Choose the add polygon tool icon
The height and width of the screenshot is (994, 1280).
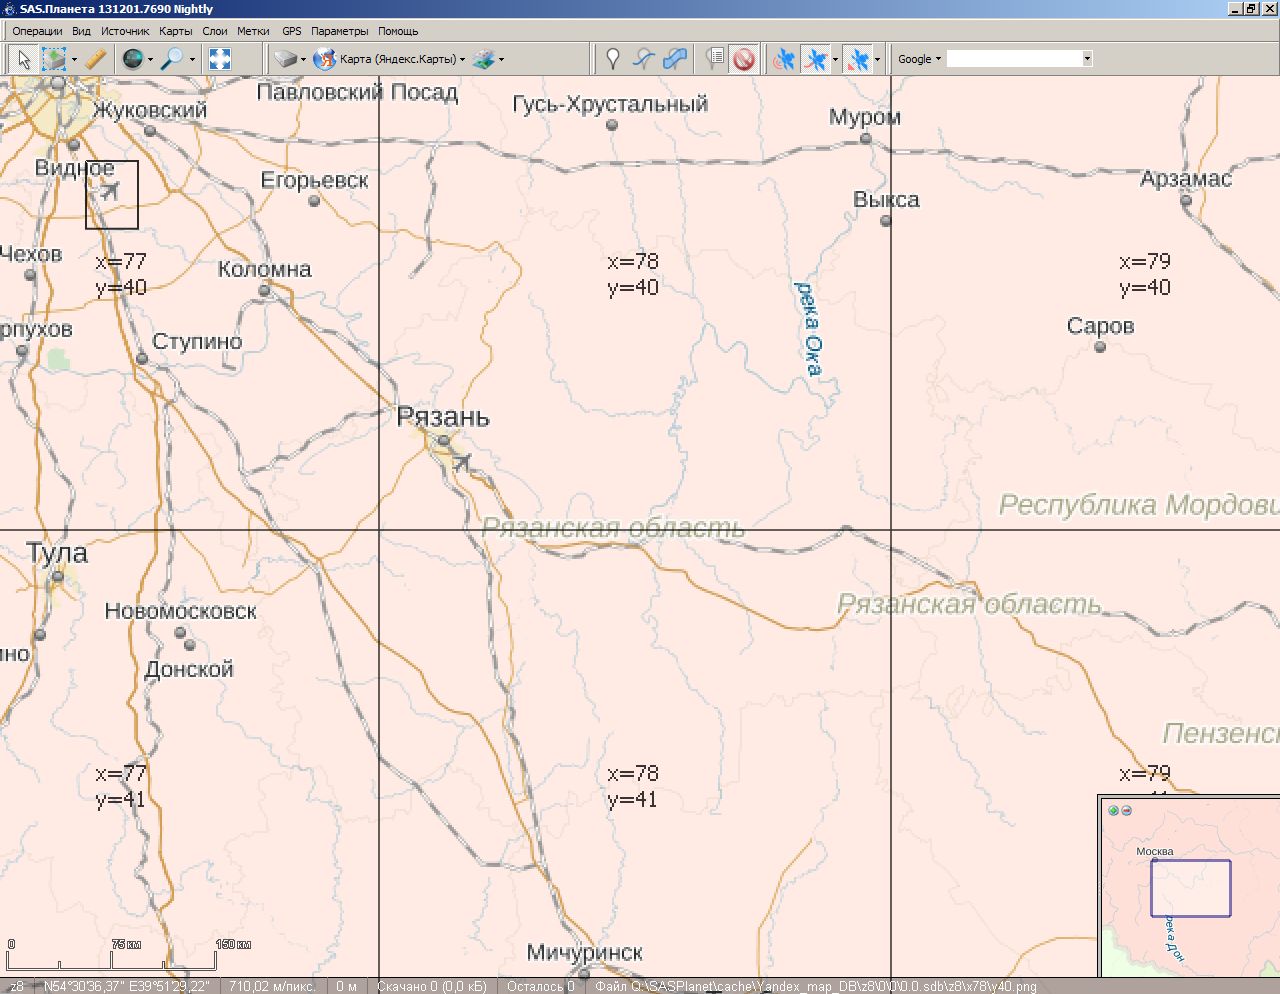(675, 59)
